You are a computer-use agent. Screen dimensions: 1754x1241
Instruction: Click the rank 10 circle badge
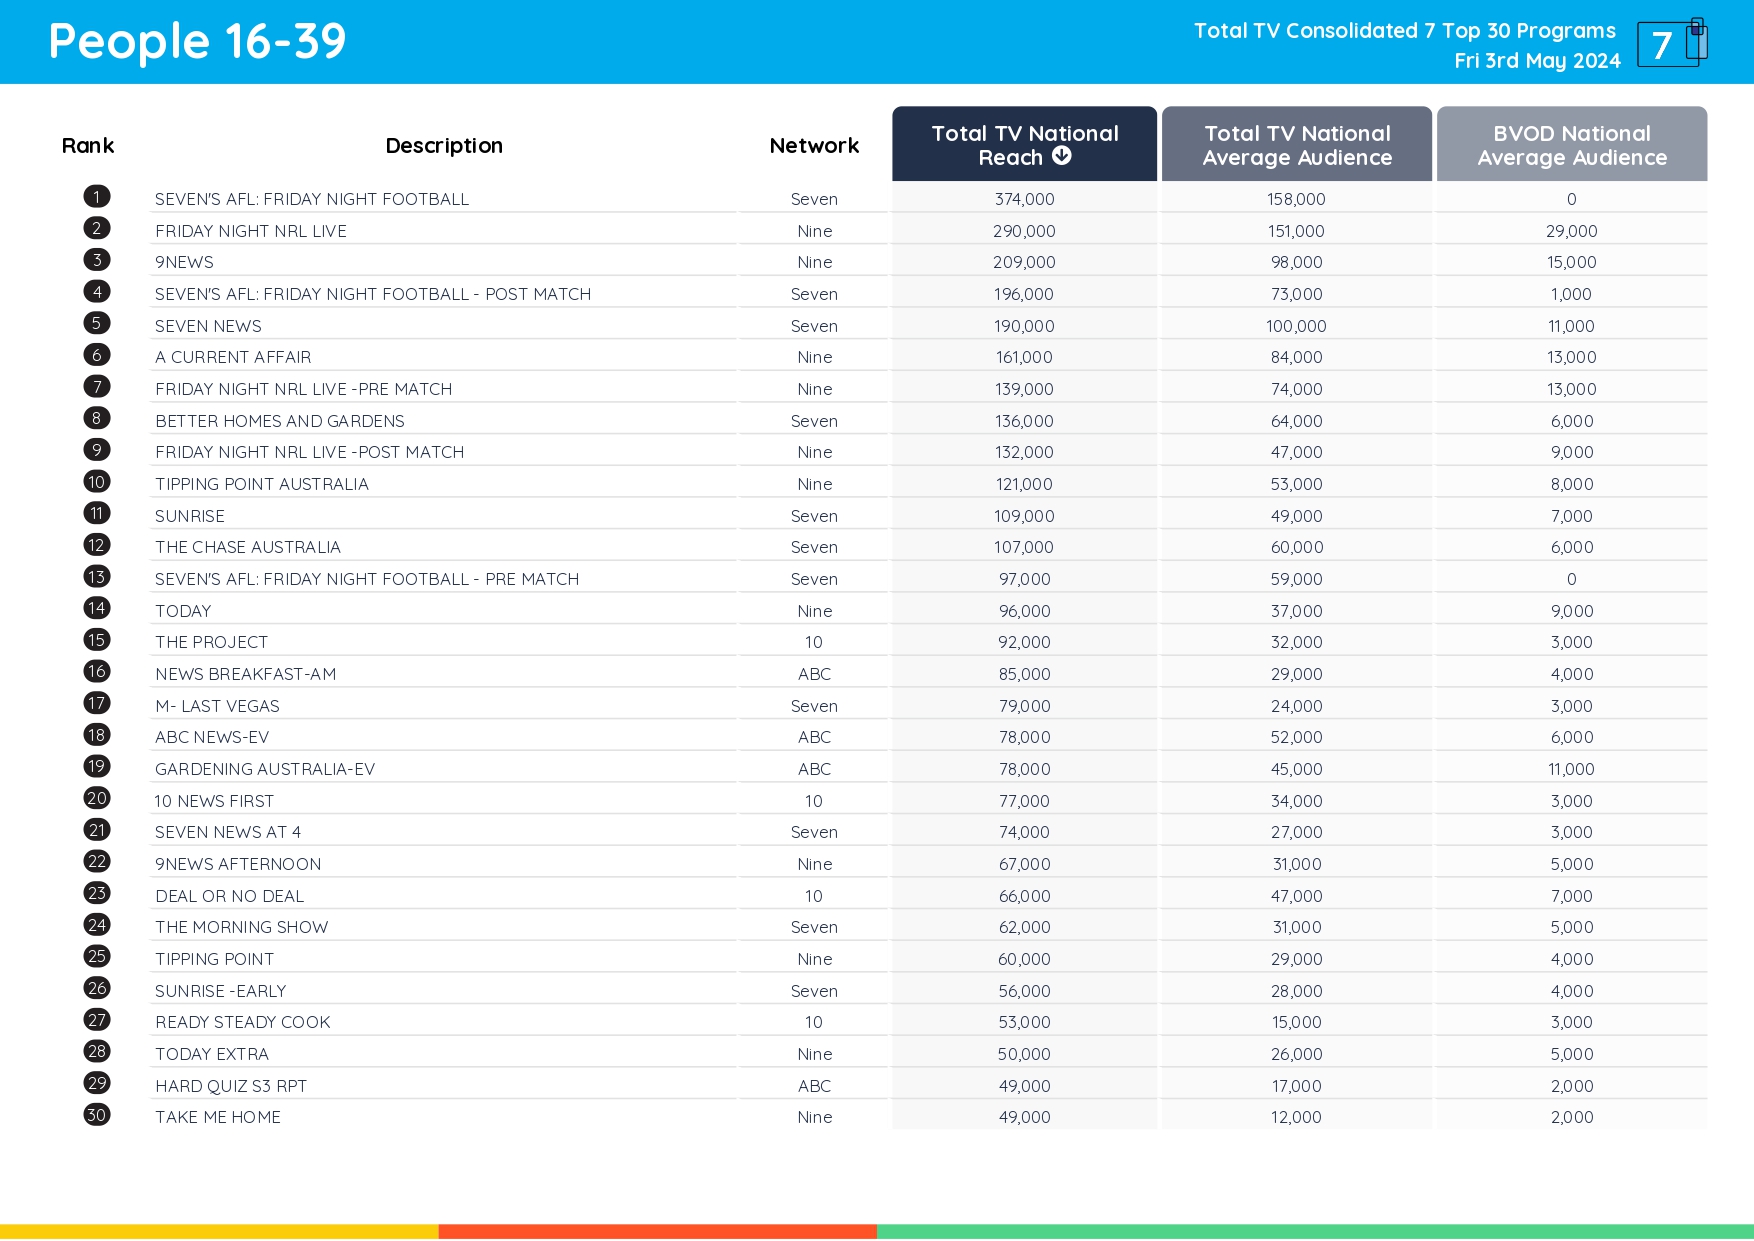pyautogui.click(x=96, y=481)
